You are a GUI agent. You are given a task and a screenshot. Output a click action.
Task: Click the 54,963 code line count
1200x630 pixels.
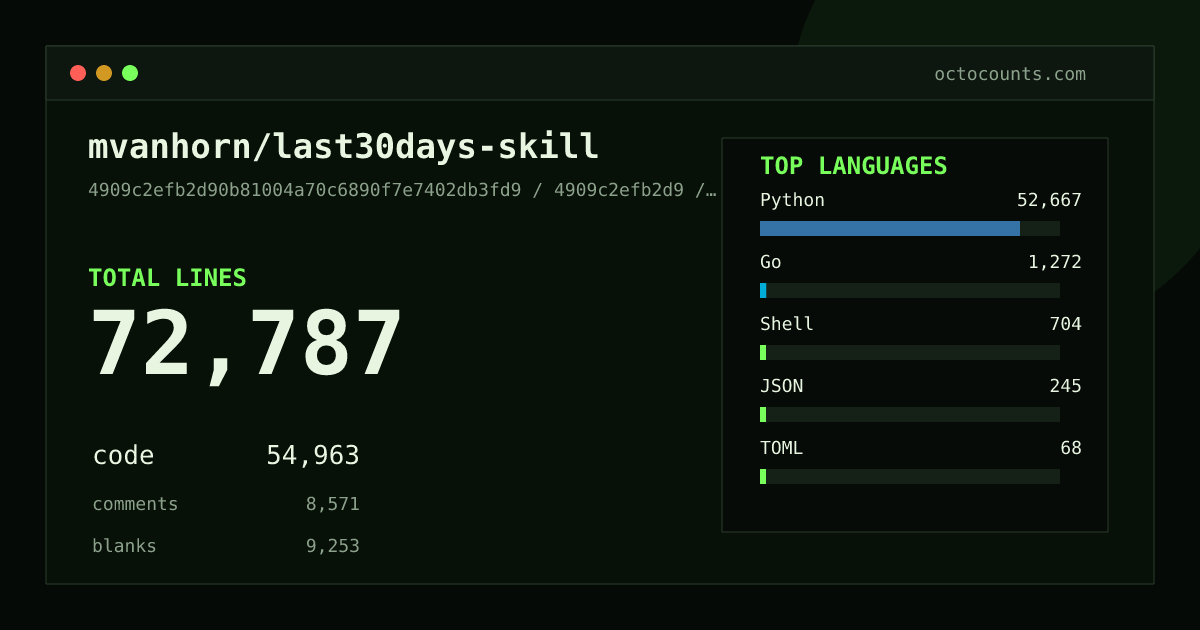coord(312,456)
